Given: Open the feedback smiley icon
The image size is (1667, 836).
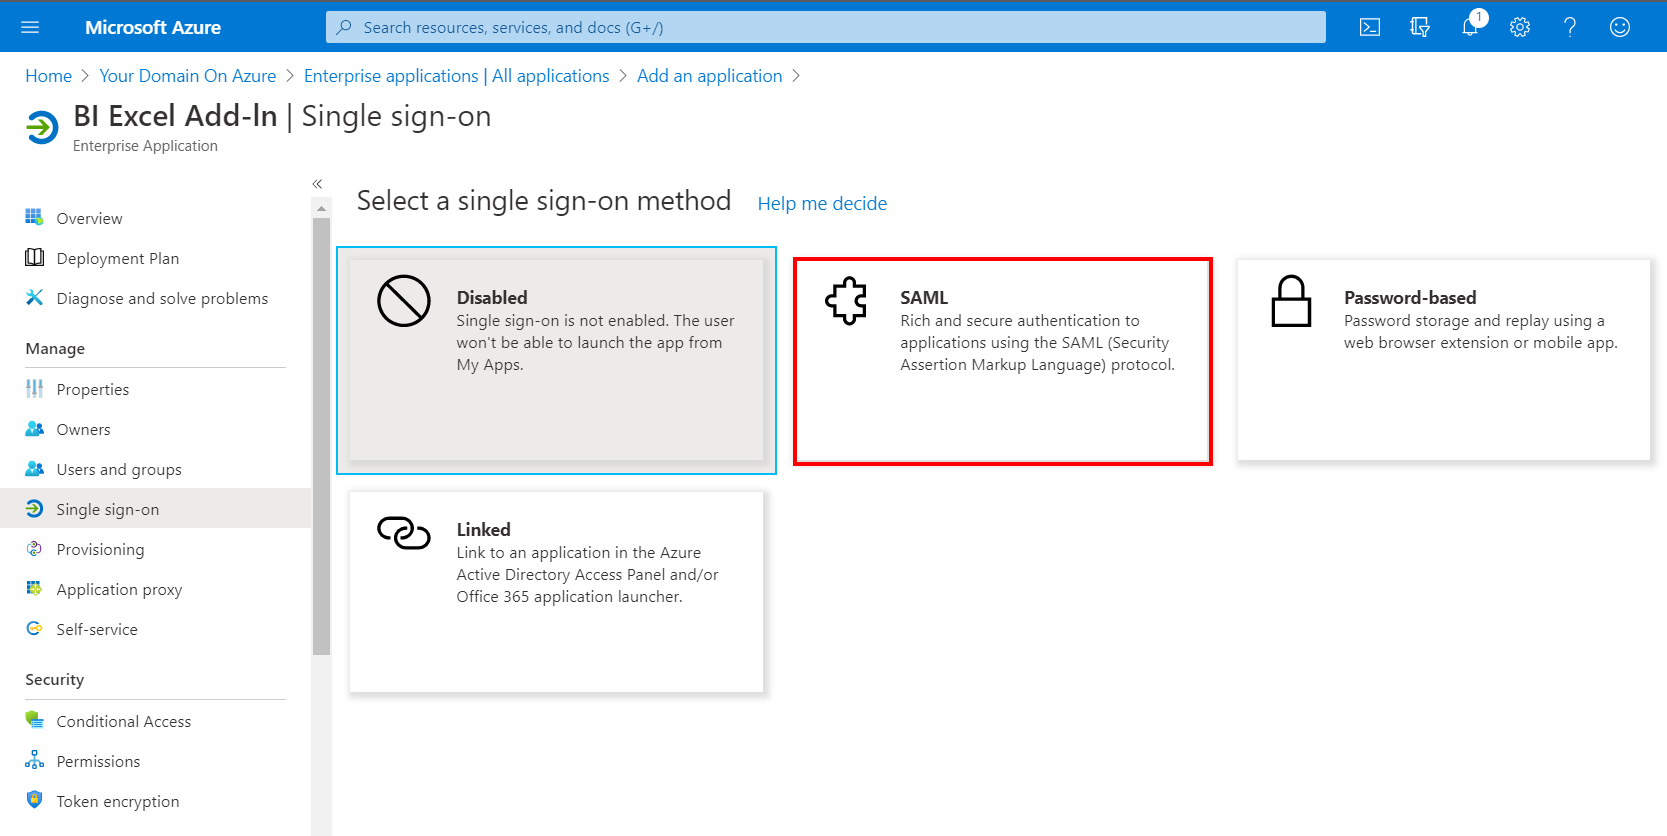Looking at the screenshot, I should tap(1620, 27).
